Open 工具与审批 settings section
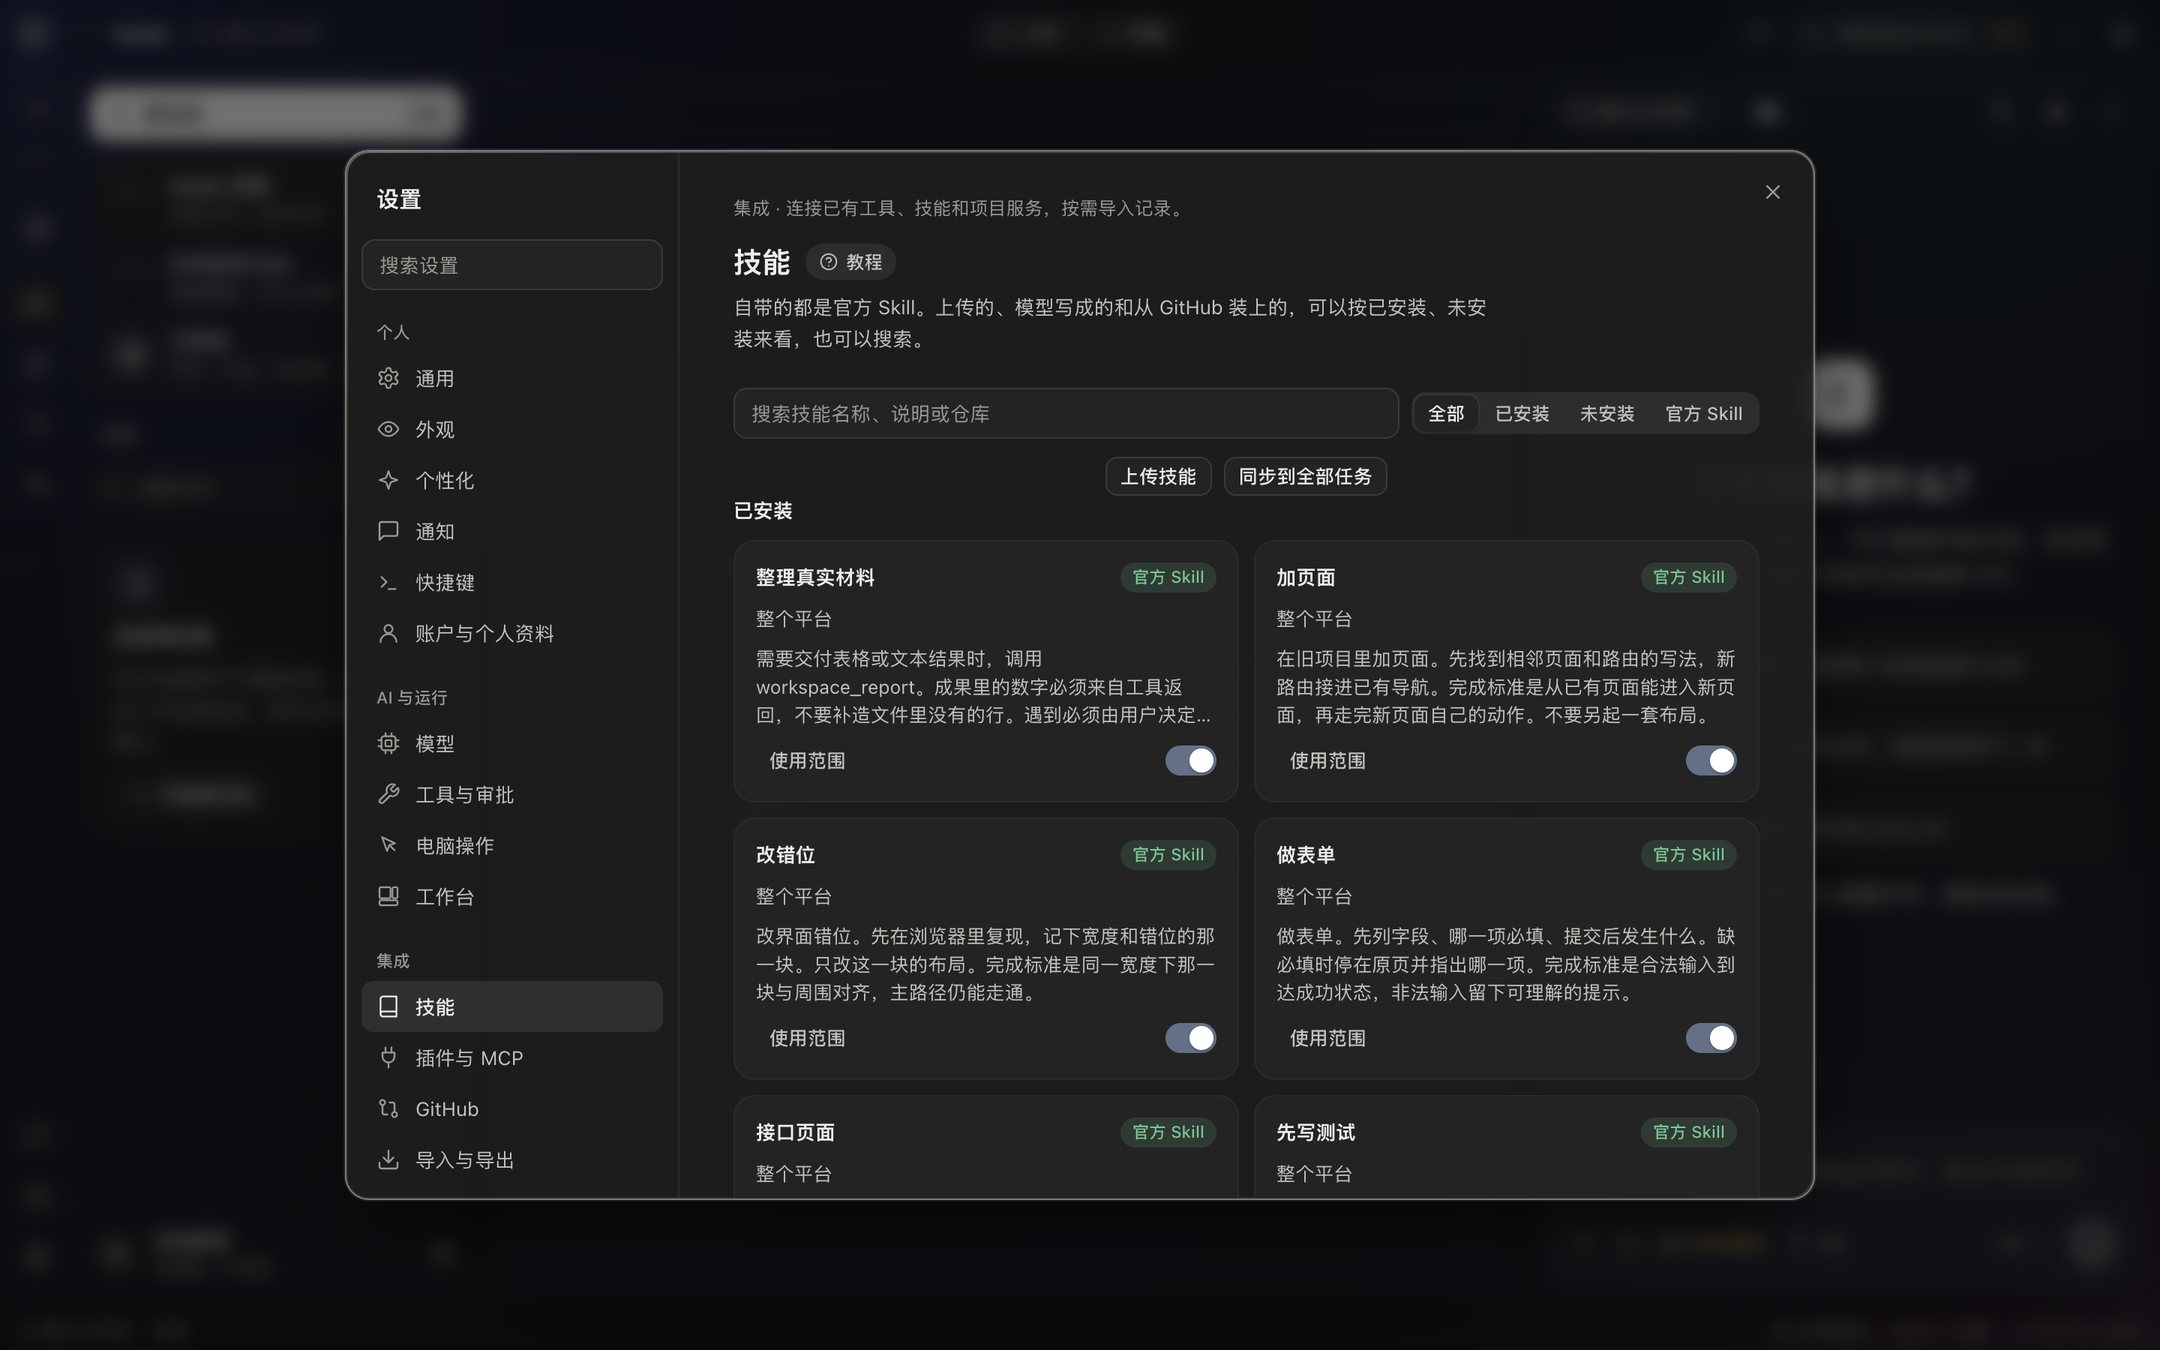The width and height of the screenshot is (2160, 1350). [x=512, y=794]
